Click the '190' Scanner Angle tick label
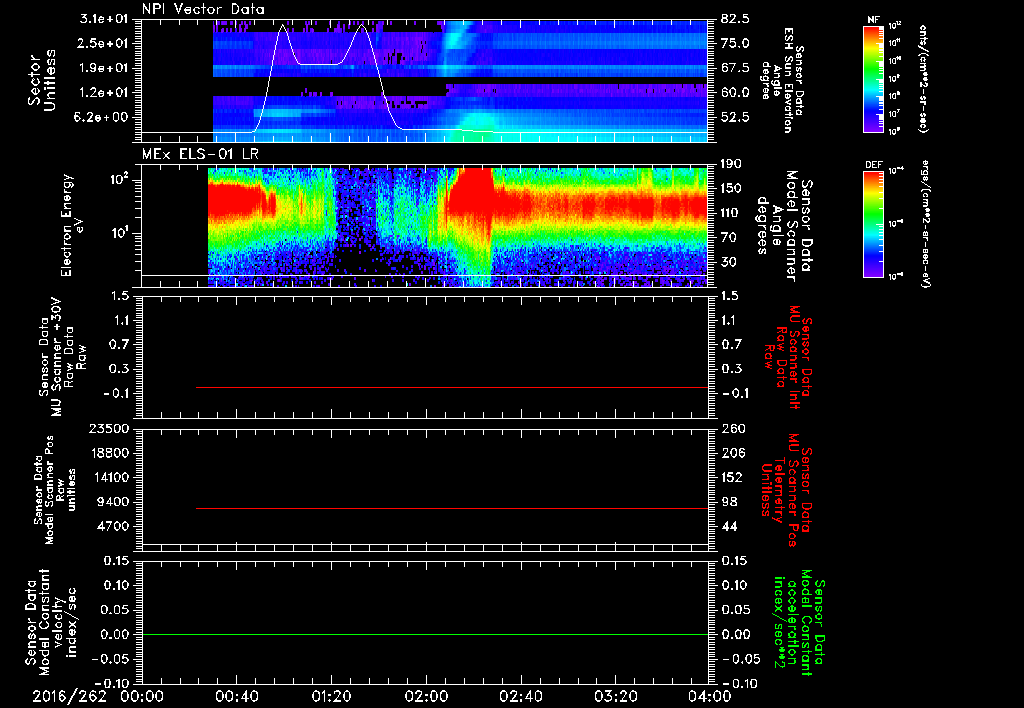This screenshot has height=708, width=1024. click(732, 164)
